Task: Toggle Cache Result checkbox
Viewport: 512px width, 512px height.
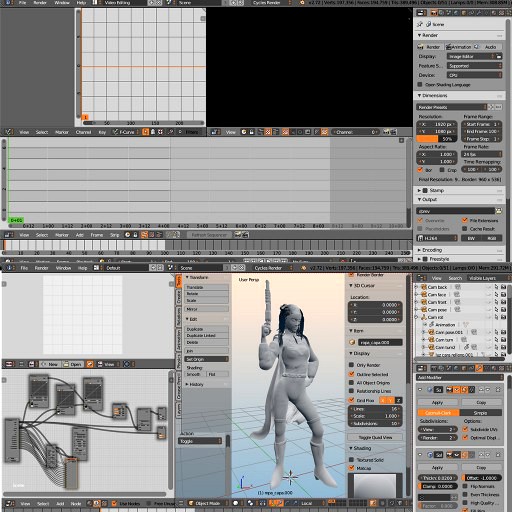Action: tap(464, 229)
